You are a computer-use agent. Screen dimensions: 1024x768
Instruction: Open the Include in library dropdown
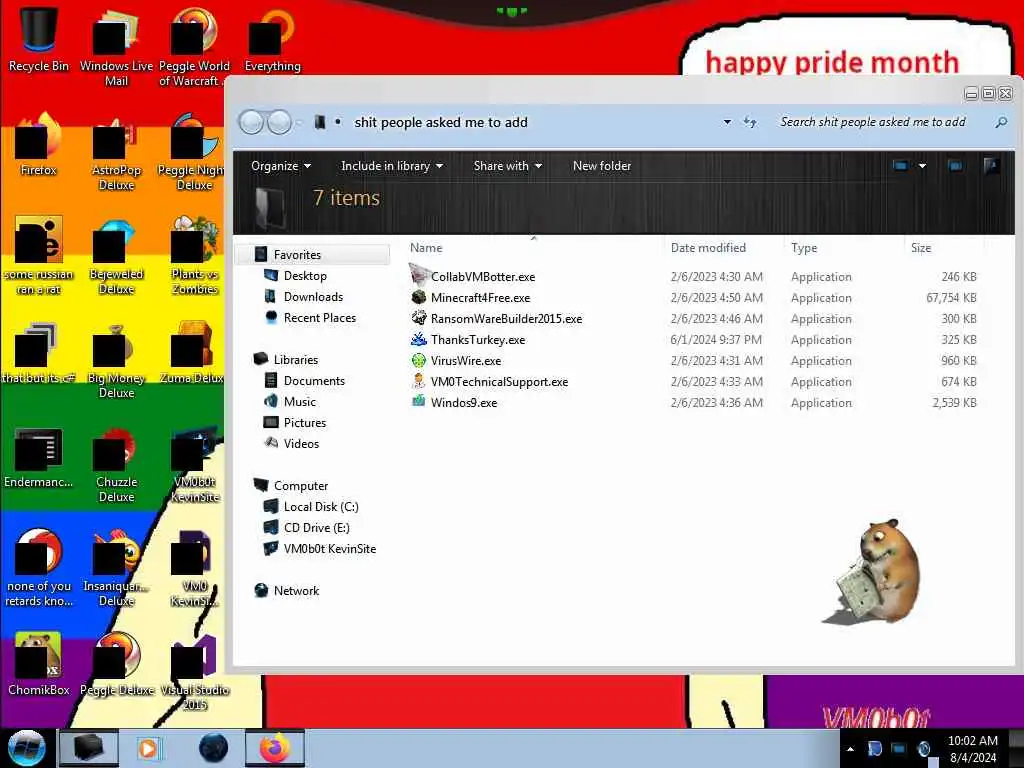pyautogui.click(x=392, y=166)
